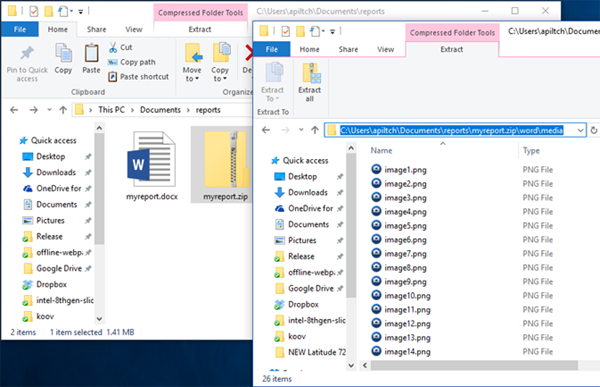Viewport: 600px width, 387px height.
Task: Expand the address bar history dropdown
Action: pos(580,131)
